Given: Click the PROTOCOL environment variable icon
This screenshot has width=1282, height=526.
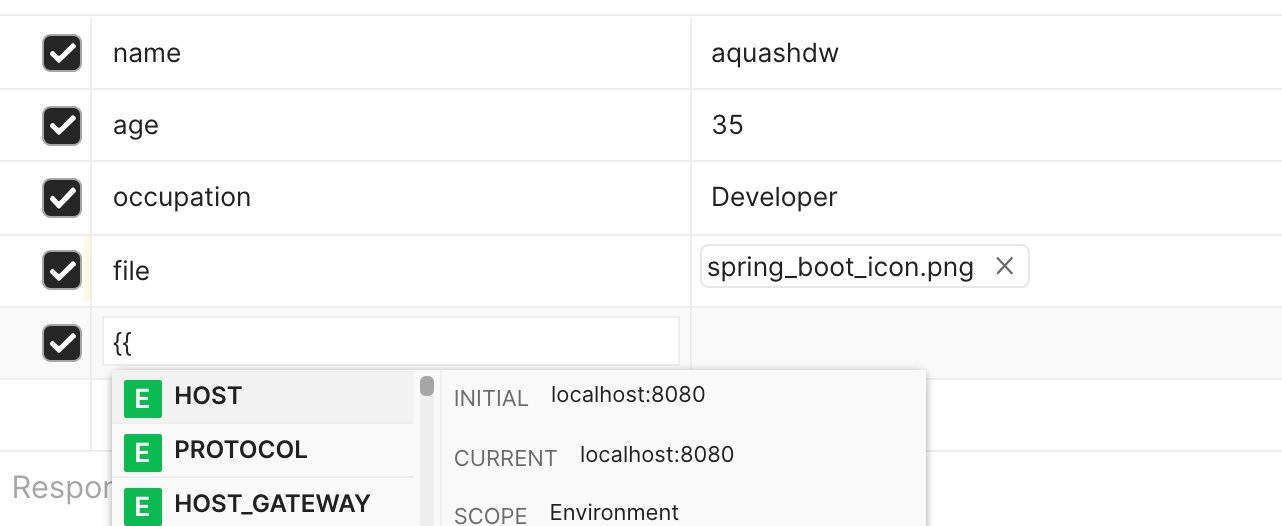Looking at the screenshot, I should (x=142, y=451).
